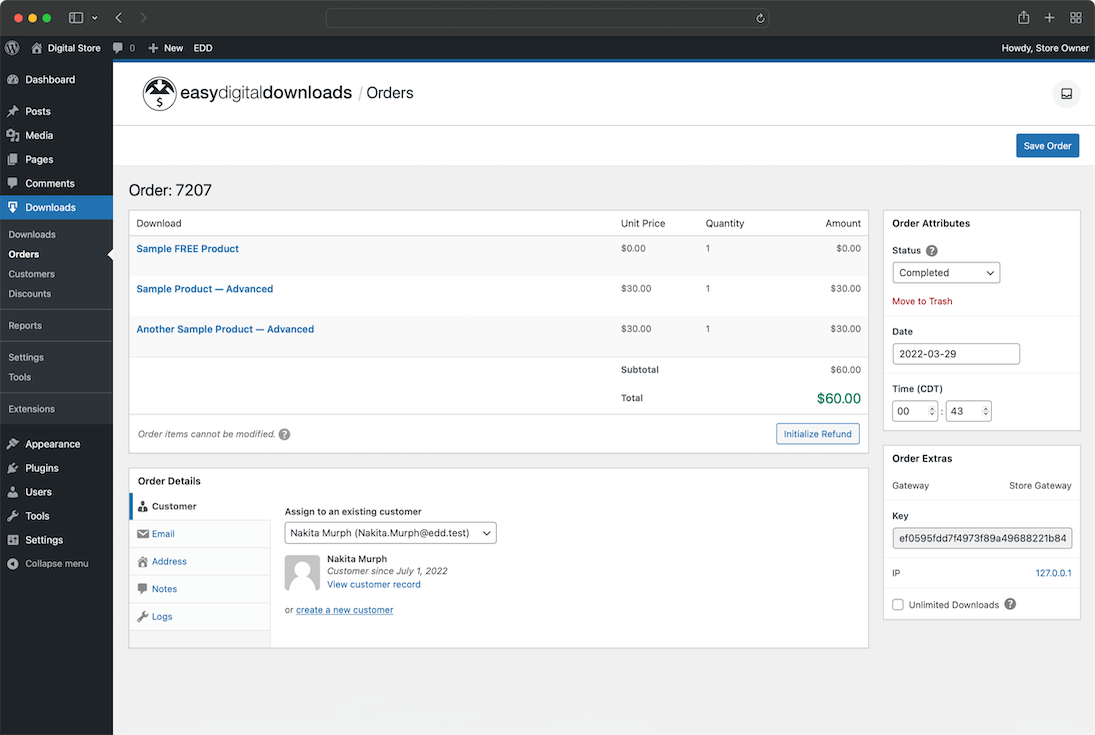Expand the existing customer dropdown
1095x735 pixels.
390,534
